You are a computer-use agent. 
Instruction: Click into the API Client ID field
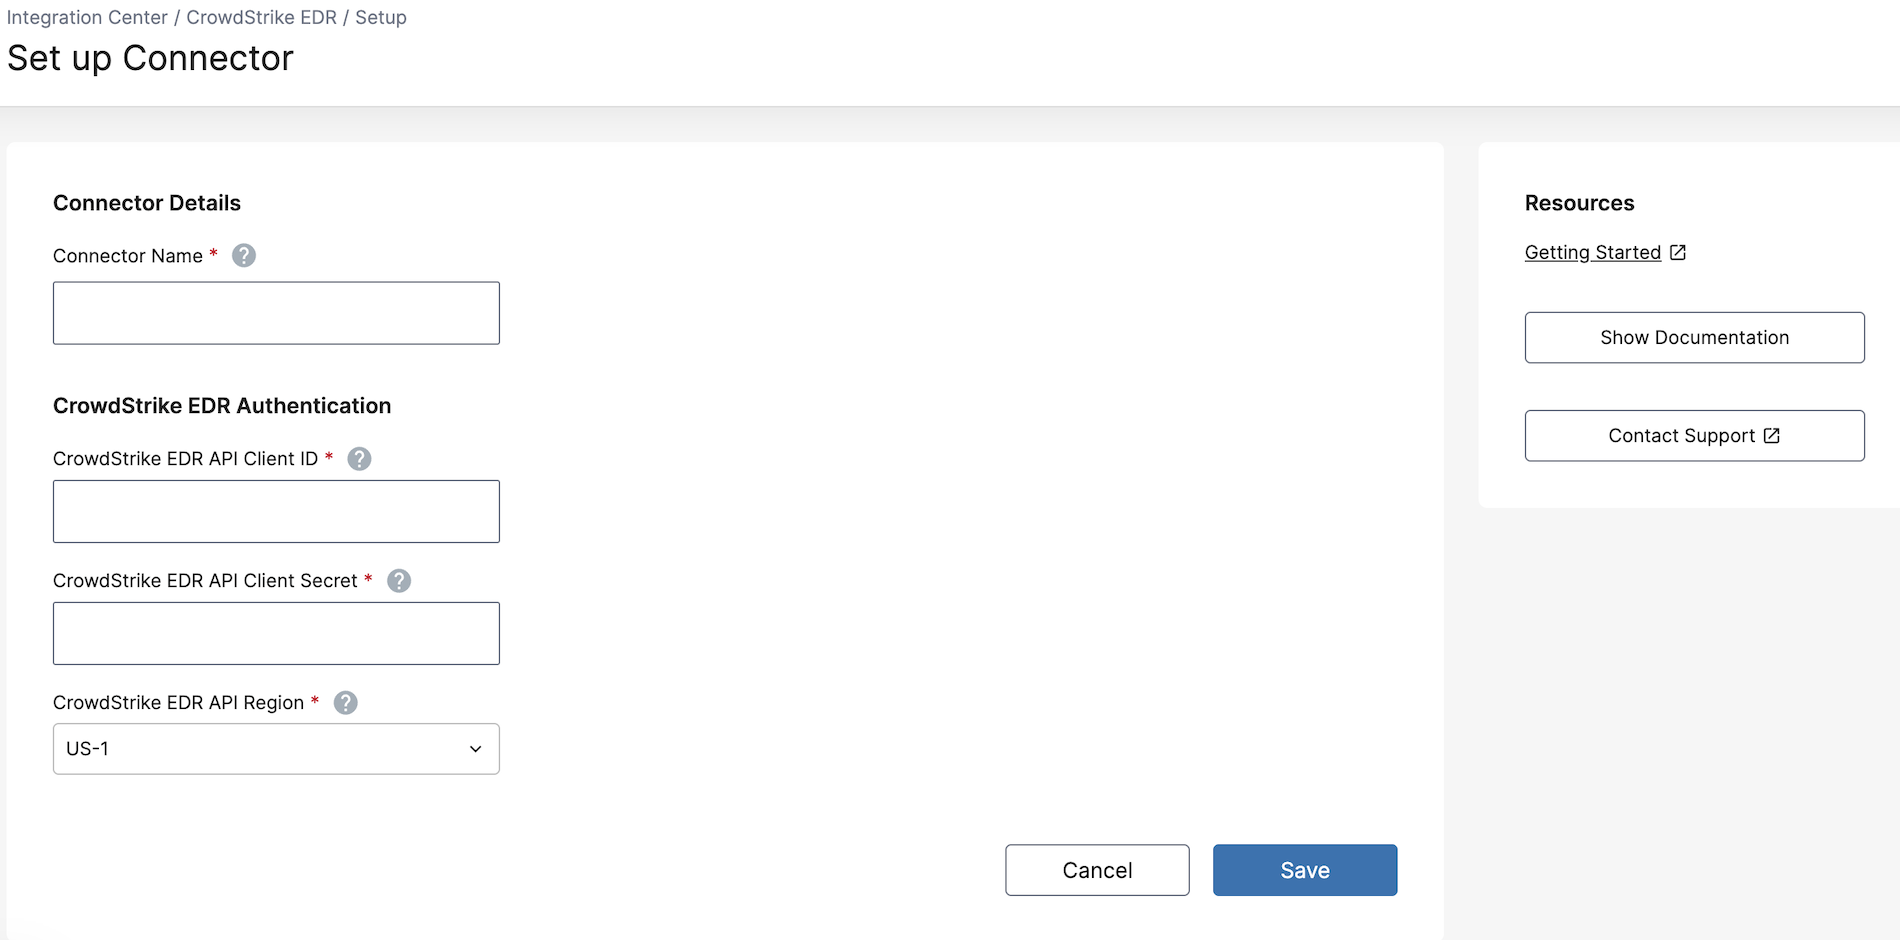point(276,512)
